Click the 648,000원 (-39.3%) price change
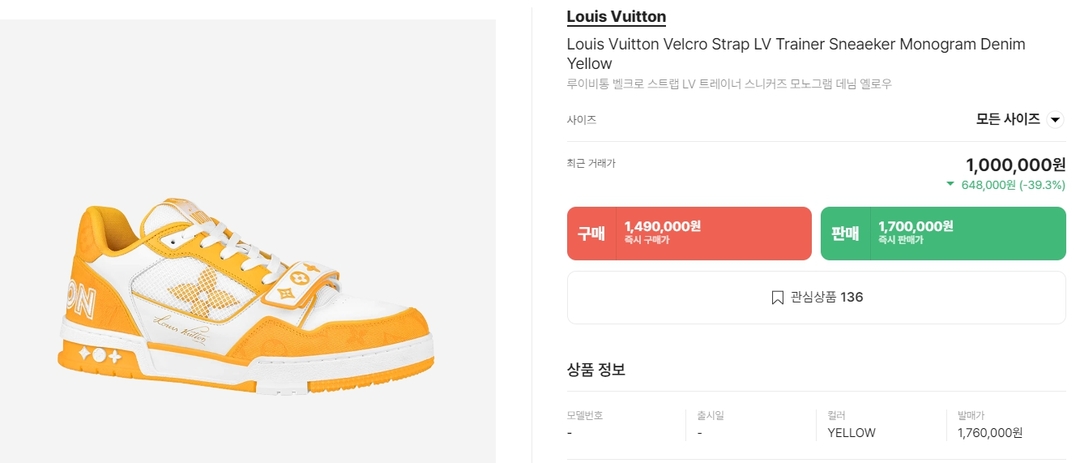 pyautogui.click(x=1012, y=185)
